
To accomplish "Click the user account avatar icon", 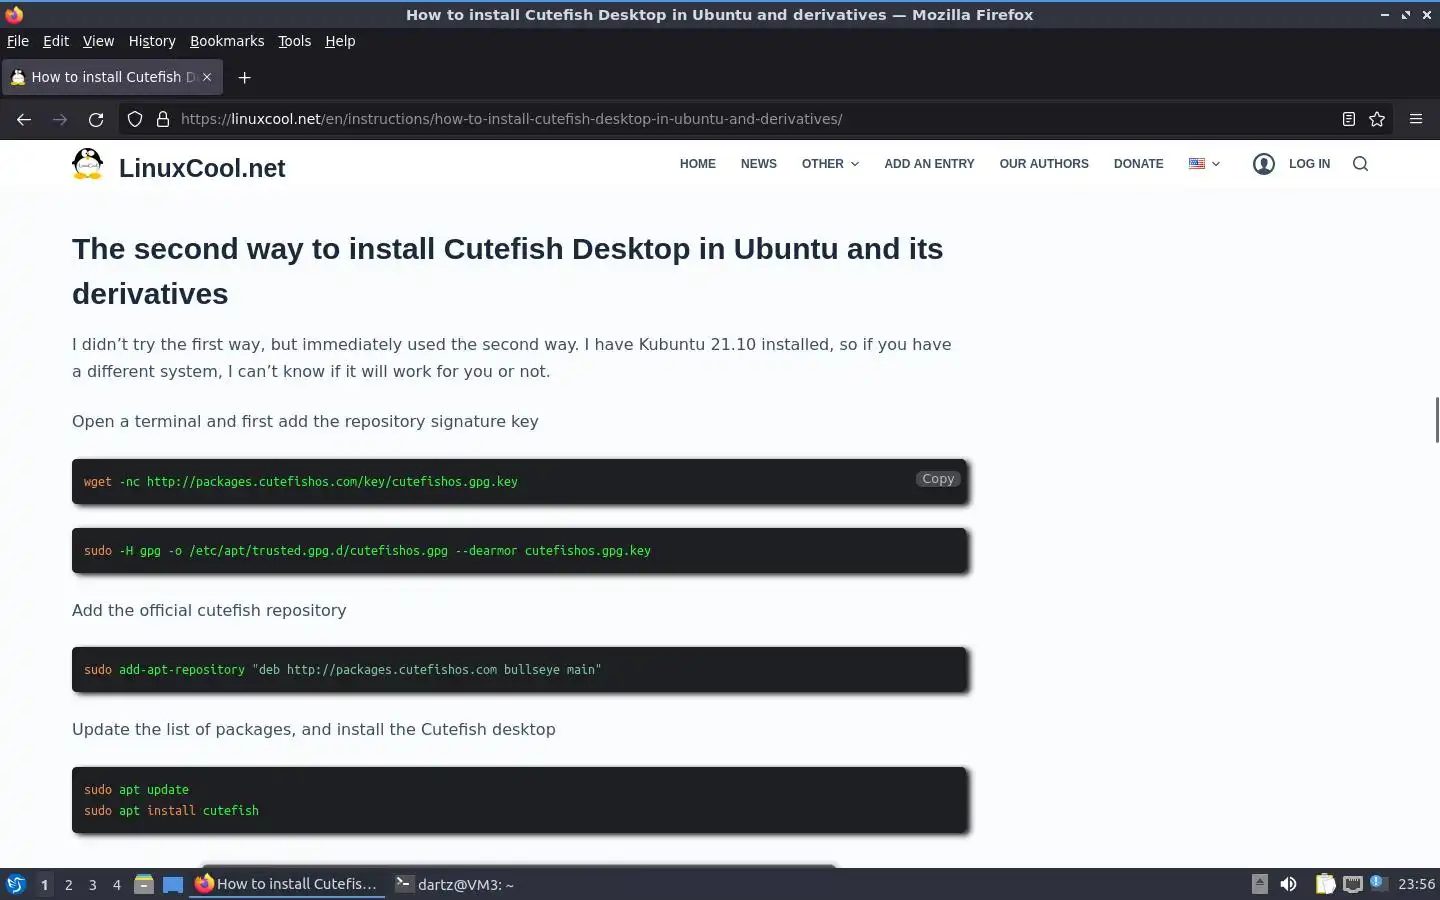I will tap(1264, 164).
